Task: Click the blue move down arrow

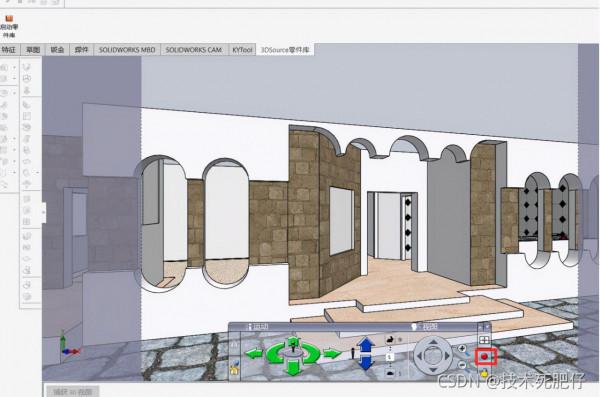Action: click(366, 363)
